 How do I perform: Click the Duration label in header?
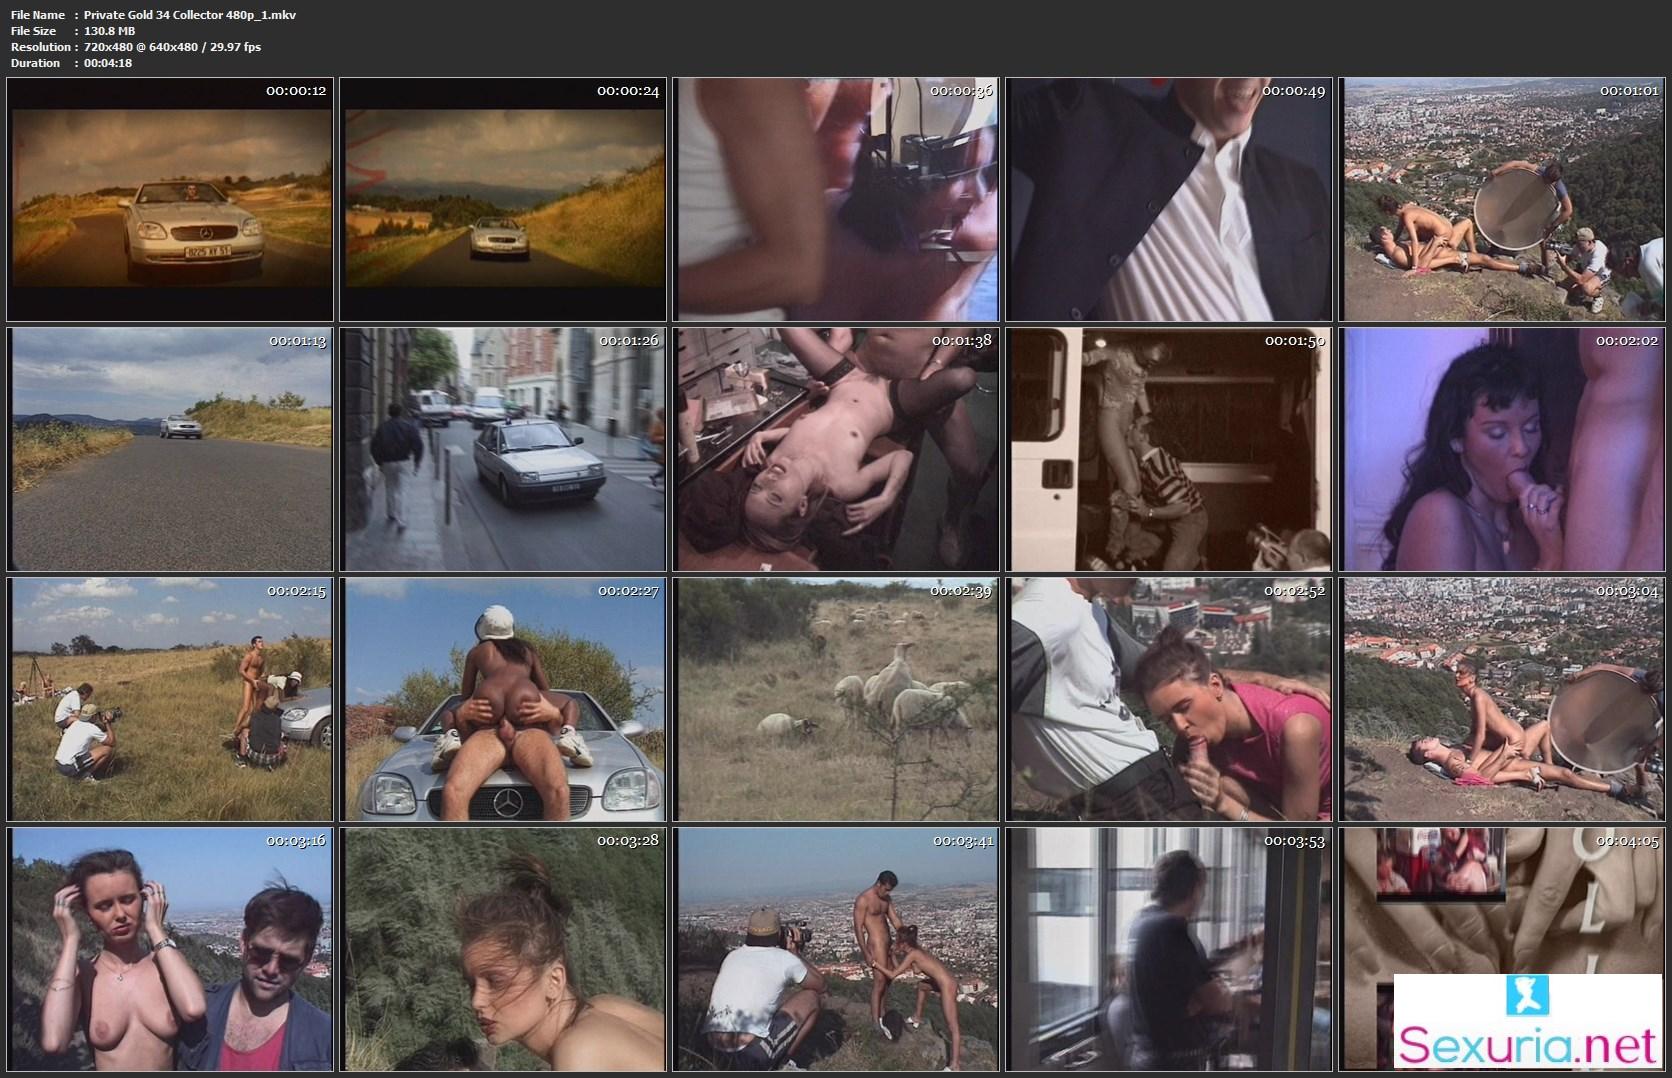(x=36, y=63)
